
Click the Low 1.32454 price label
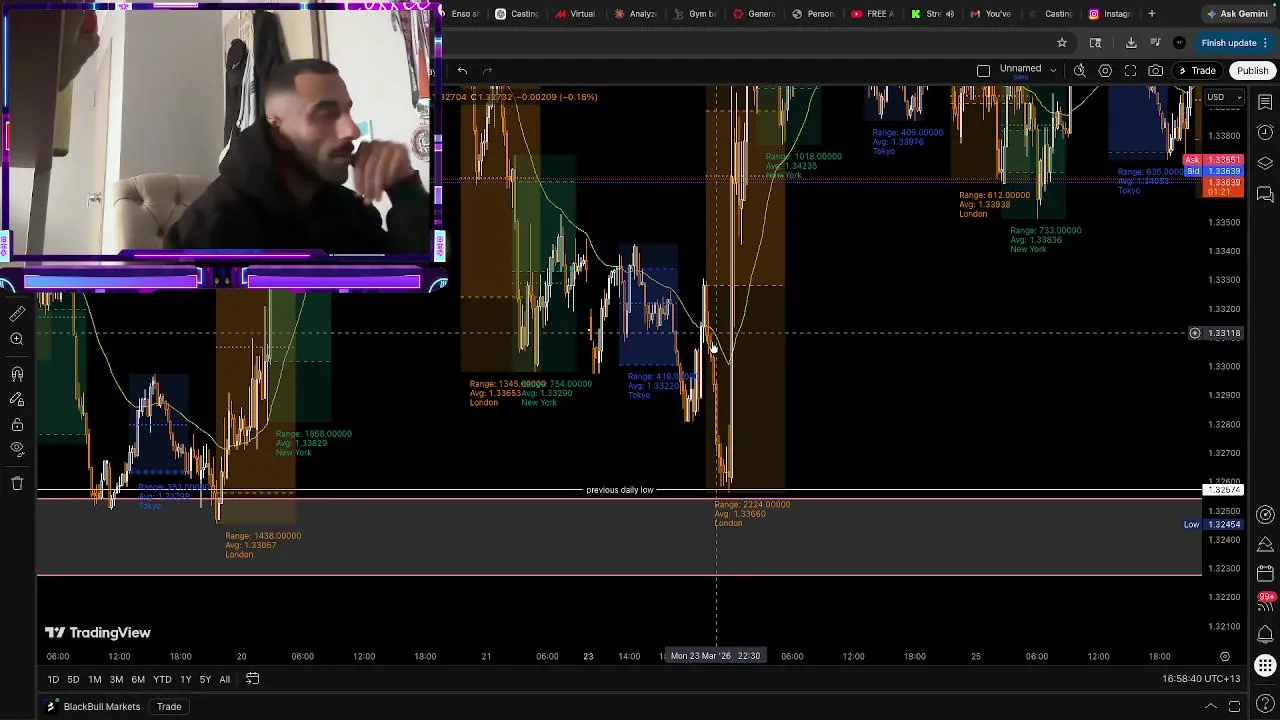[x=1212, y=525]
